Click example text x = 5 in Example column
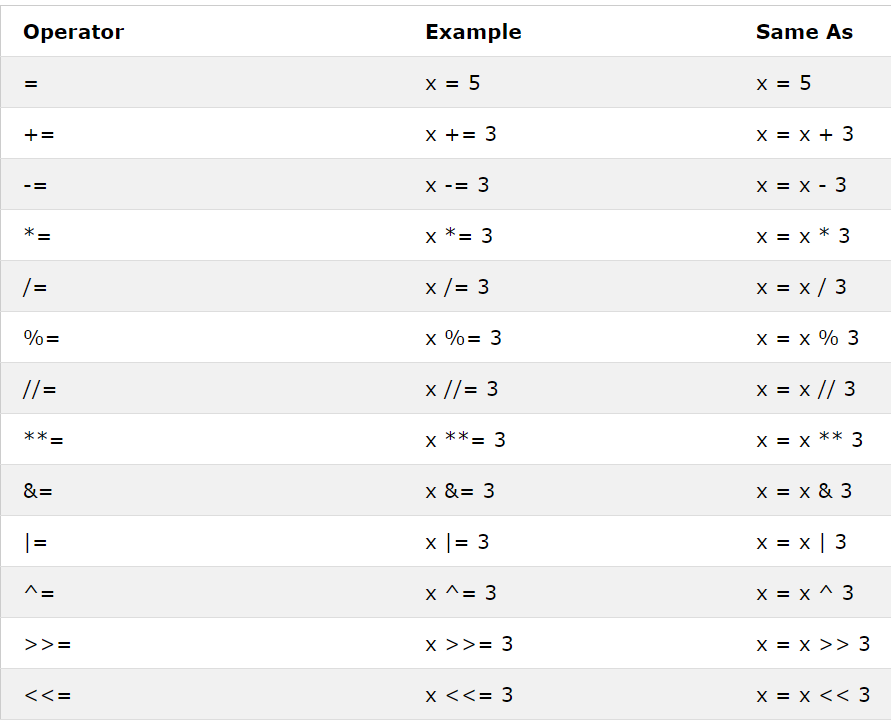 click(x=452, y=84)
